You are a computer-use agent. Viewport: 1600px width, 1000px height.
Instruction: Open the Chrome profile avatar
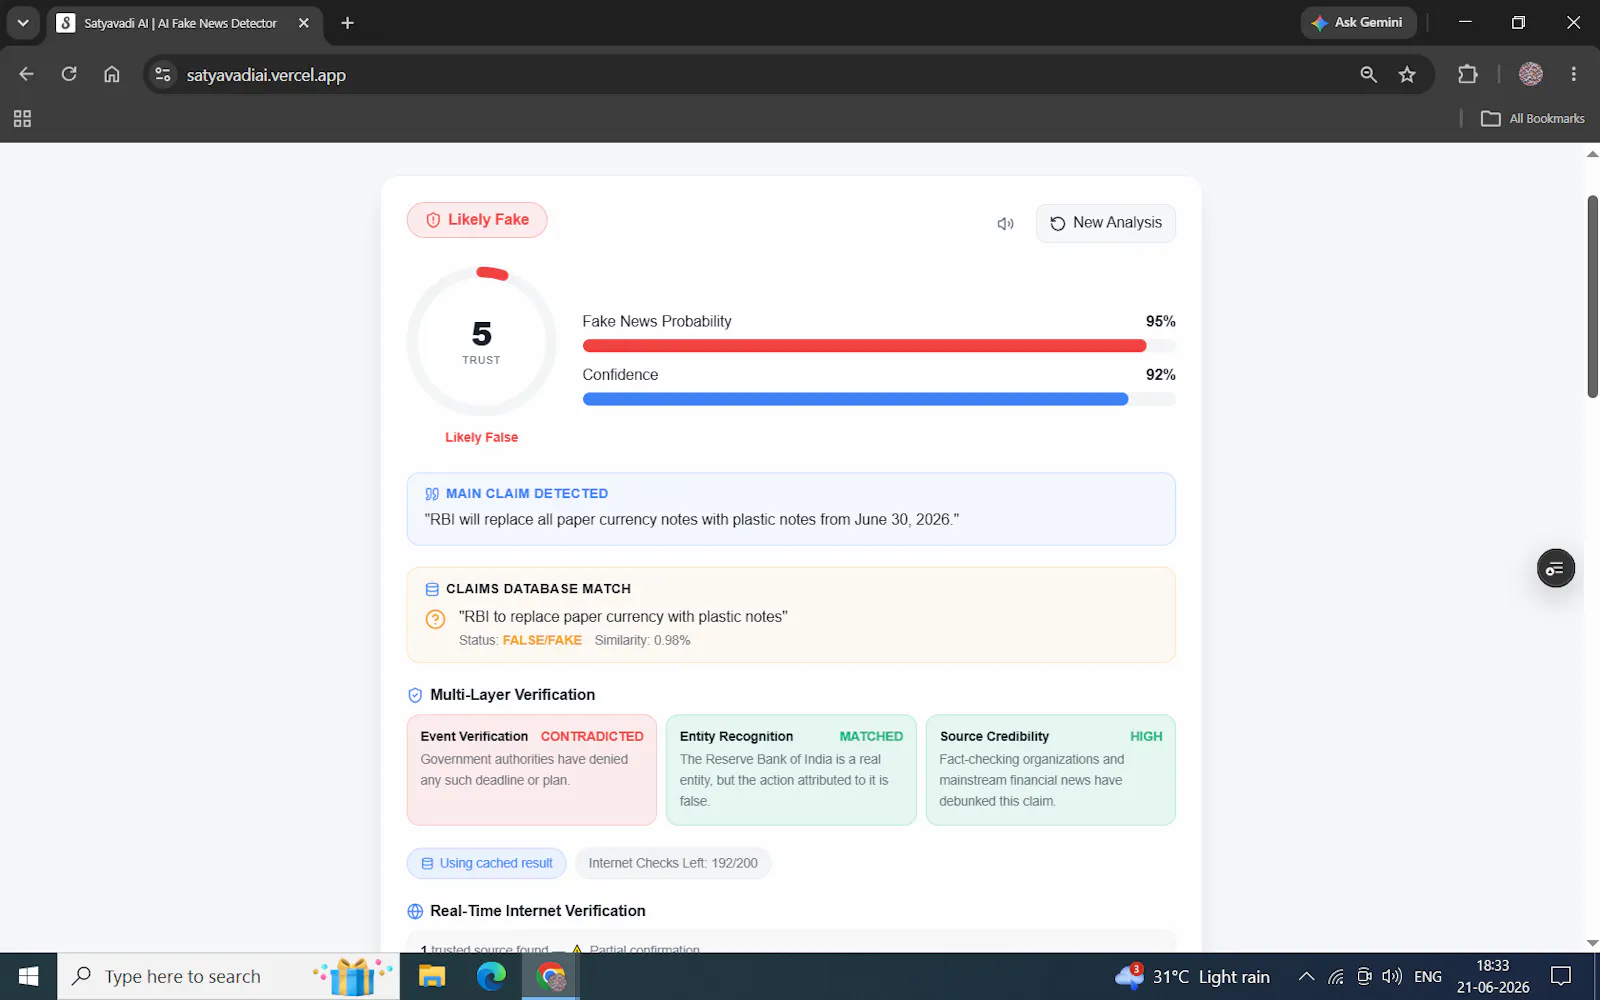pyautogui.click(x=1530, y=74)
